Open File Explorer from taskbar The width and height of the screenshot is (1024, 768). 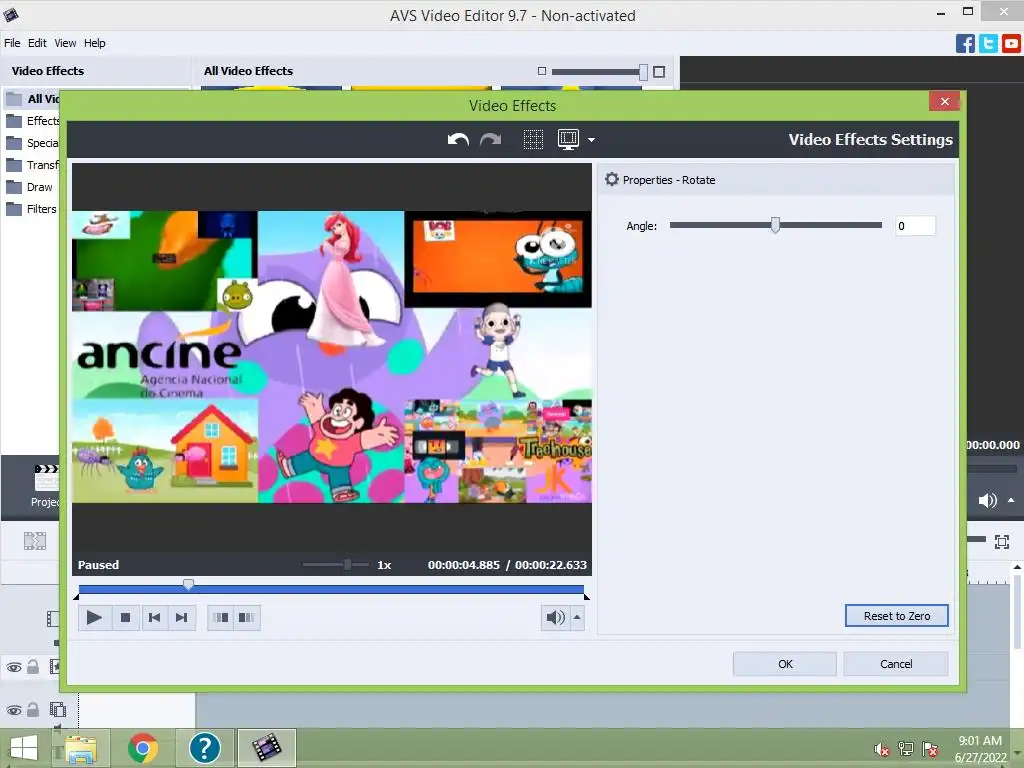81,748
